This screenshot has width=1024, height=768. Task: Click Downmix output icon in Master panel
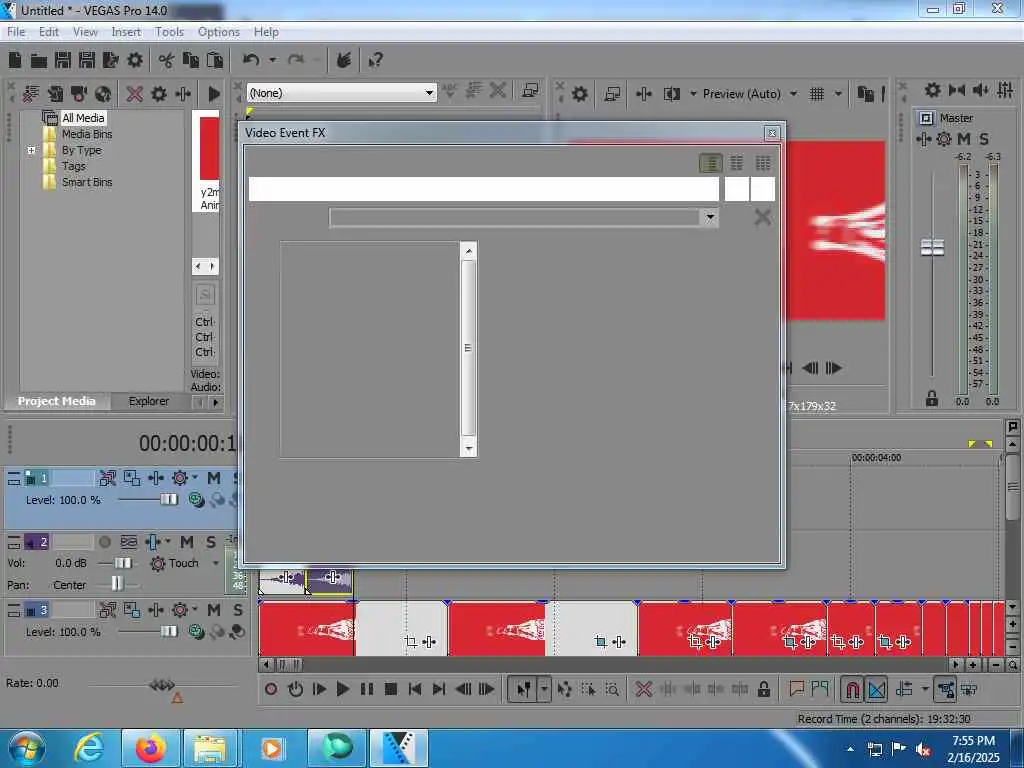(956, 90)
